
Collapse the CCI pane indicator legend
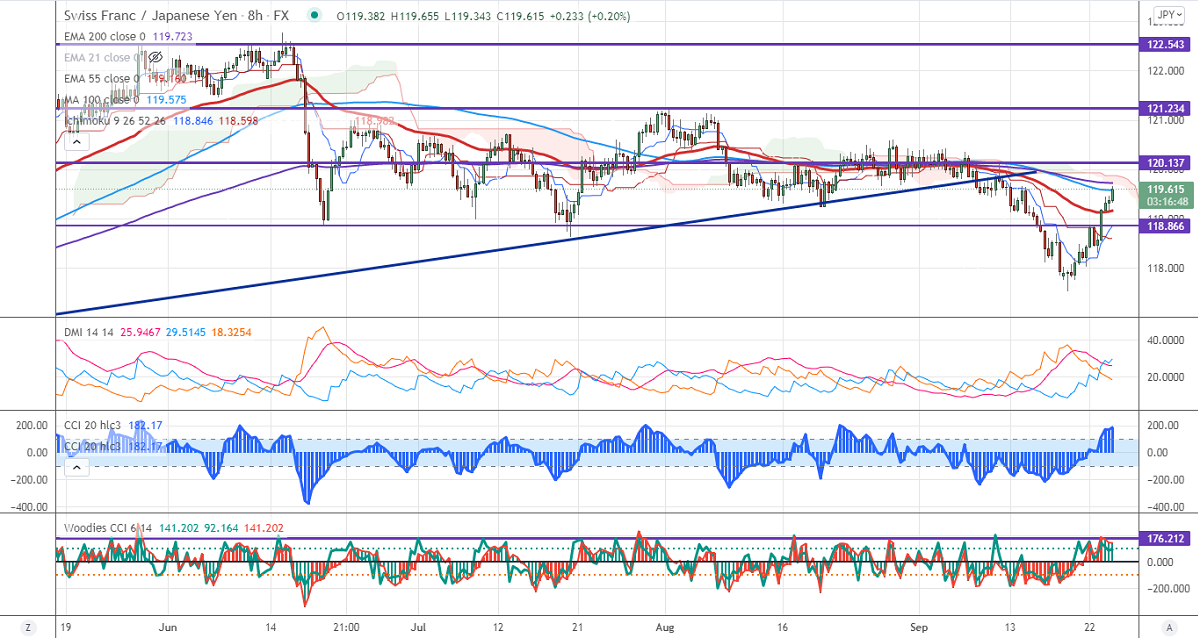[78, 467]
